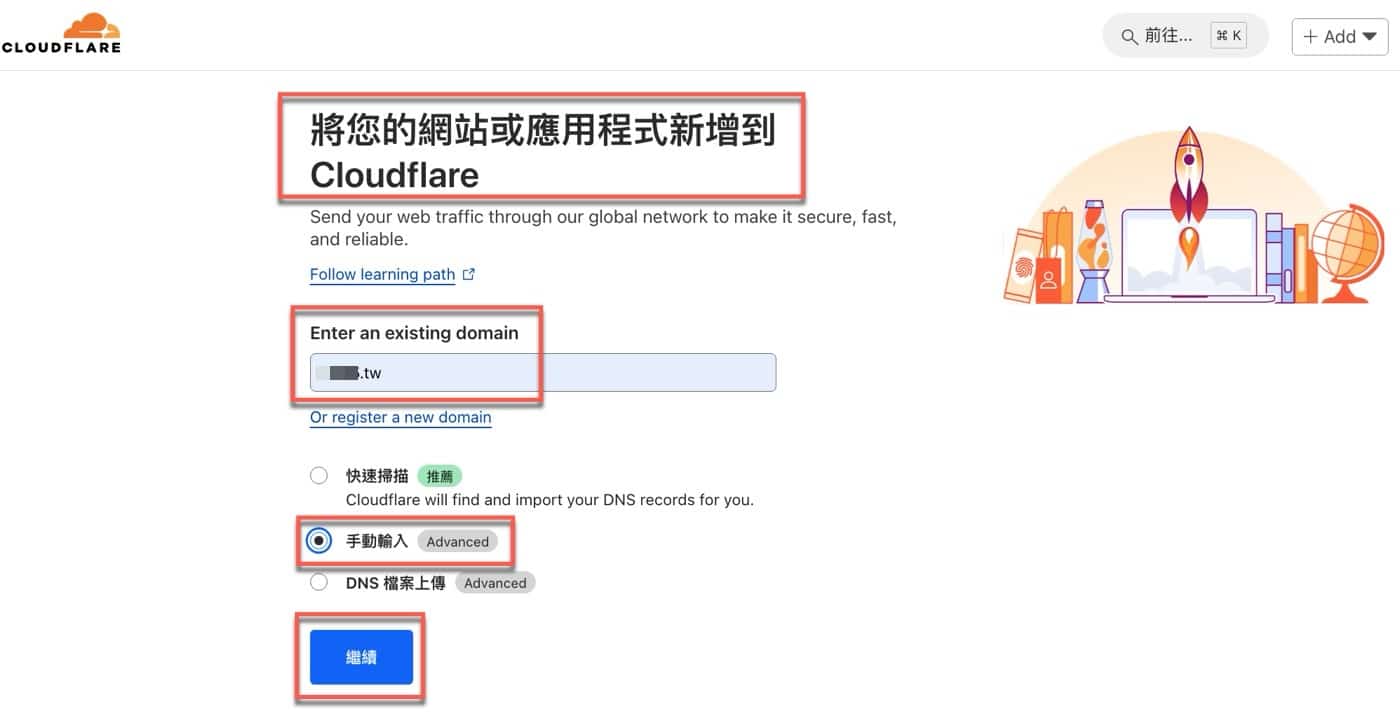
Task: Click the Cloudflare logo
Action: pyautogui.click(x=61, y=33)
